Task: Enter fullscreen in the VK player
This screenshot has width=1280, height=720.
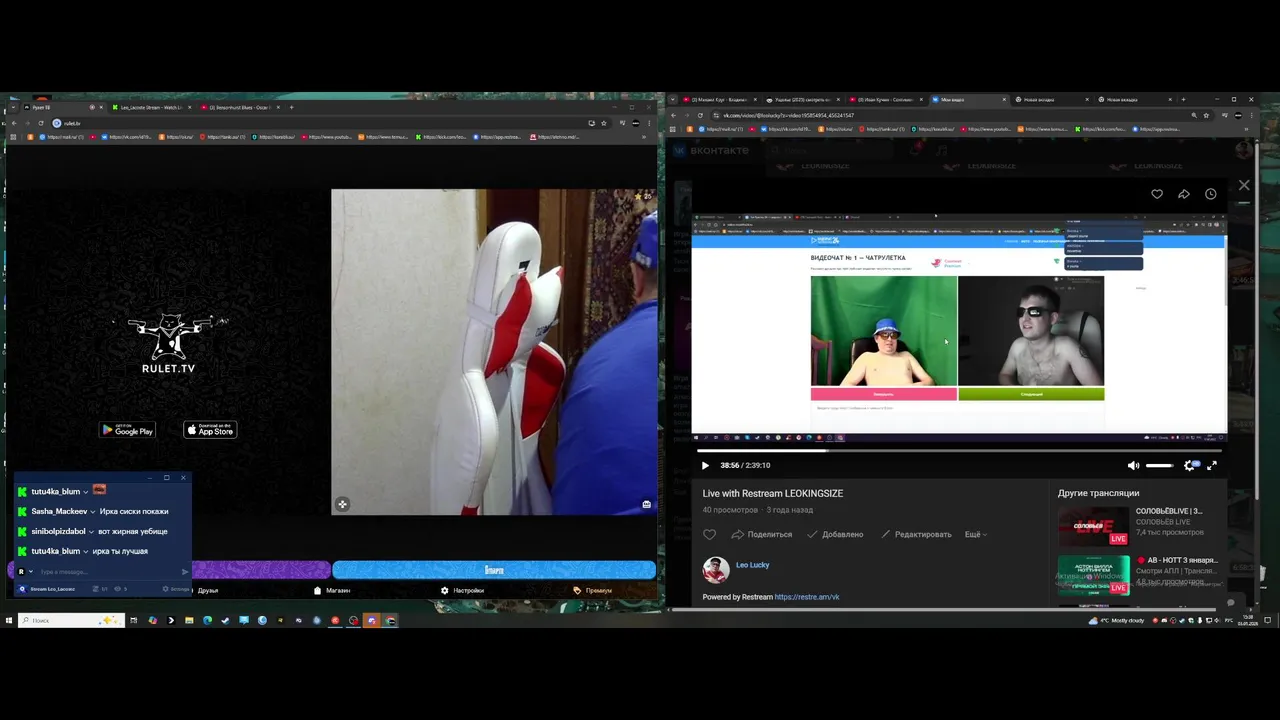Action: 1212,465
